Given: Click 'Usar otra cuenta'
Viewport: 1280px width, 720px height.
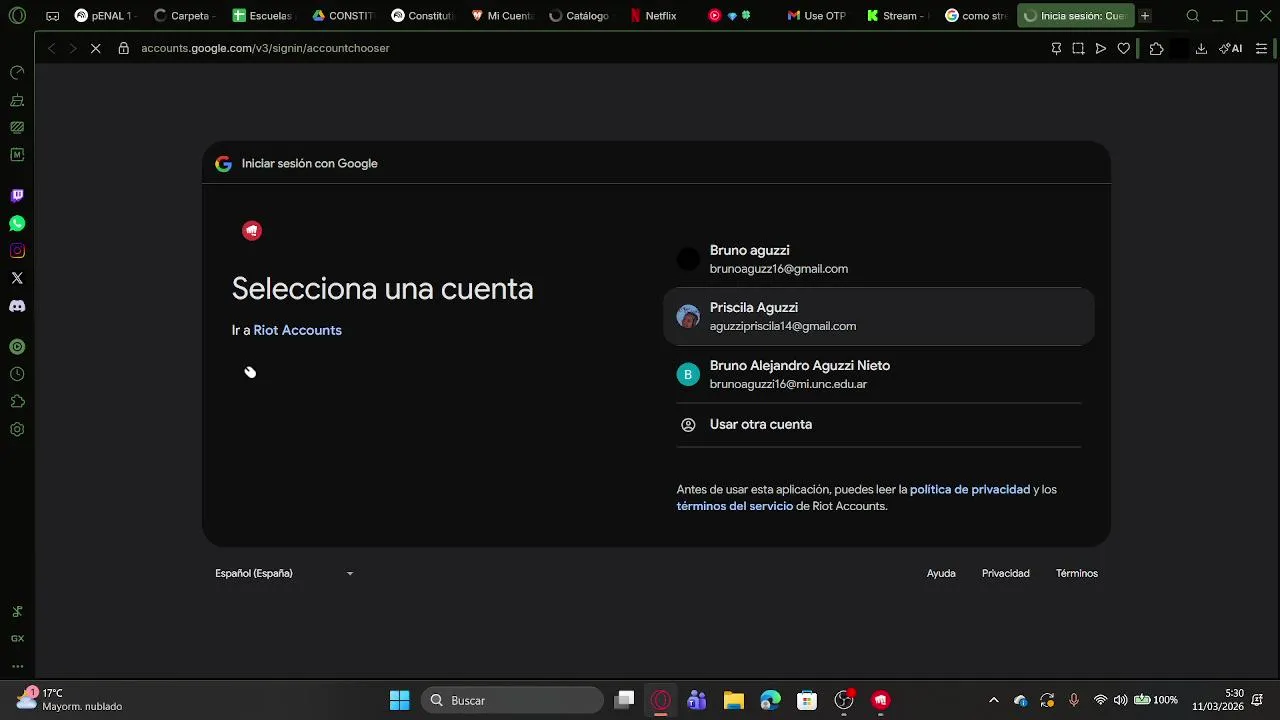Looking at the screenshot, I should point(879,424).
